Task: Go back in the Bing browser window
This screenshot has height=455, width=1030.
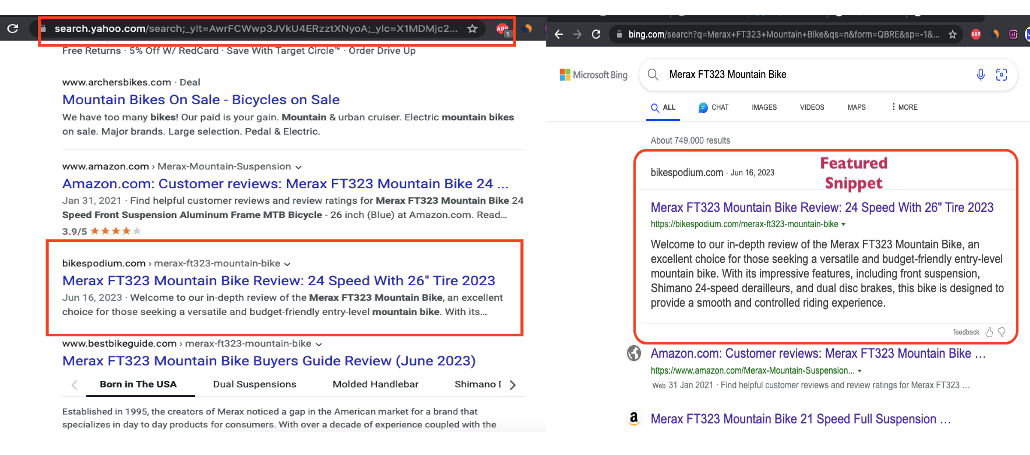Action: [559, 34]
